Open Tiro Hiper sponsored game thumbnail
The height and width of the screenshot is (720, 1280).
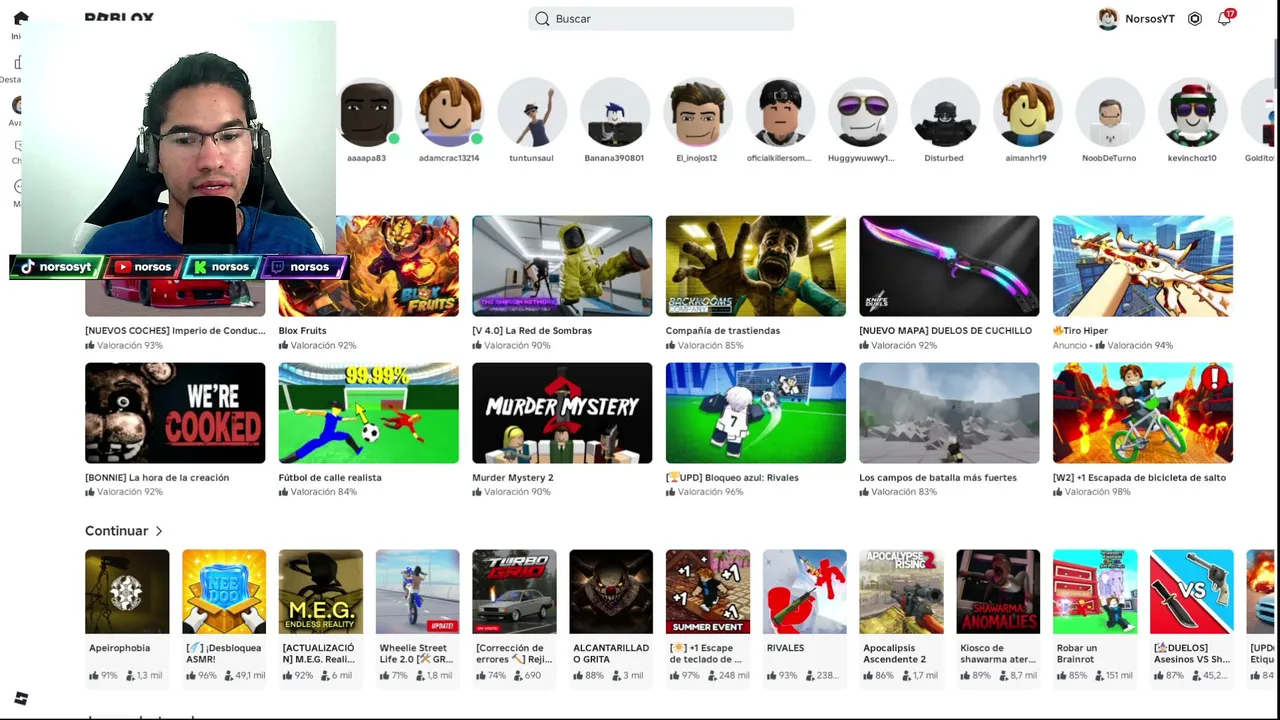pos(1143,266)
